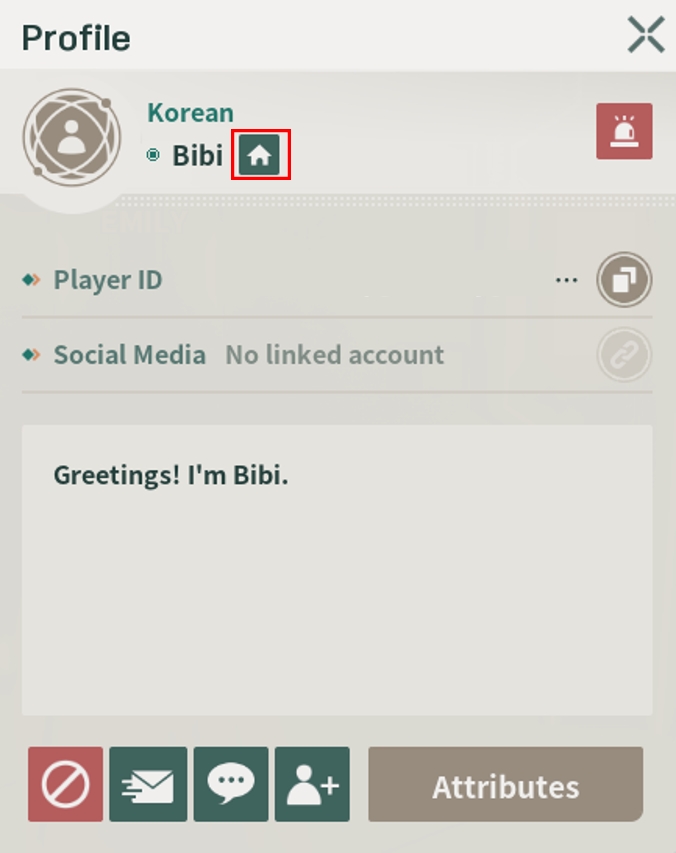Click the No linked account text
Image resolution: width=676 pixels, height=853 pixels.
tap(334, 355)
